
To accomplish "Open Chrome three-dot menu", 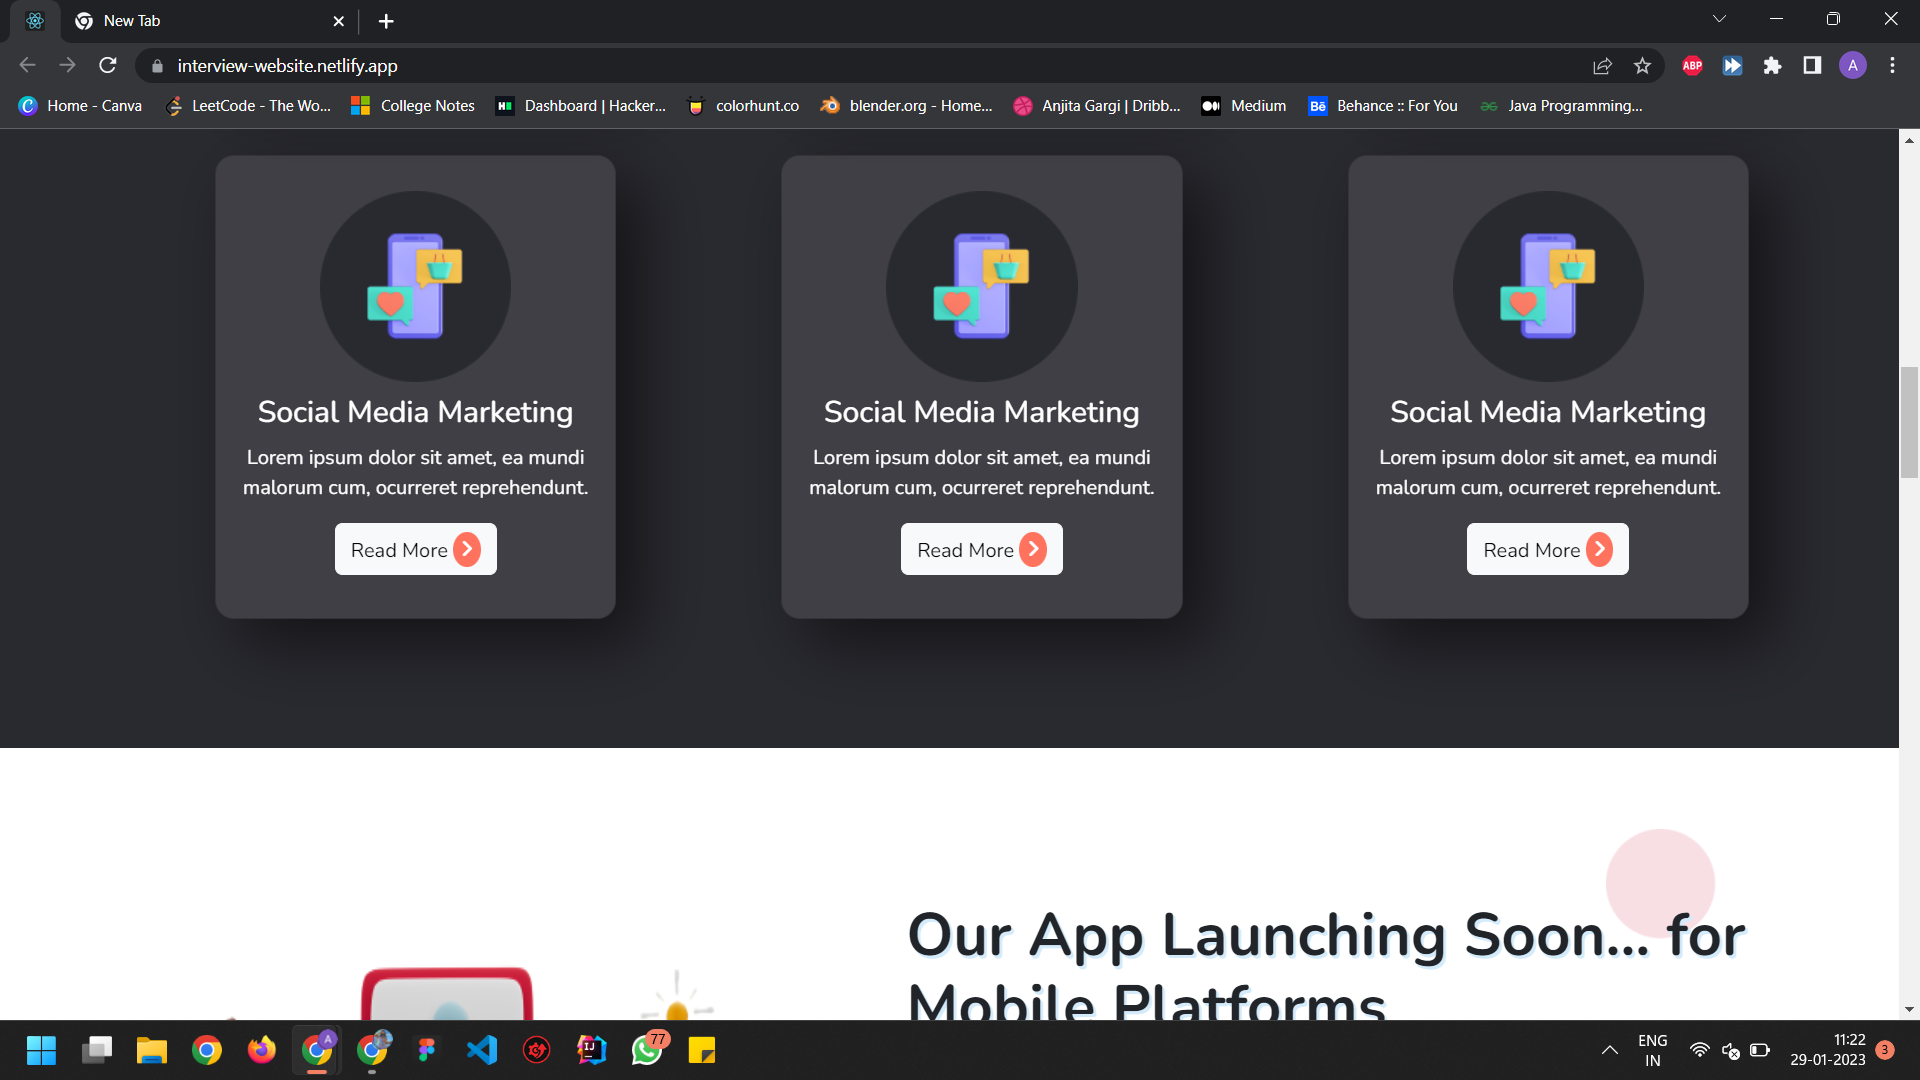I will coord(1892,66).
